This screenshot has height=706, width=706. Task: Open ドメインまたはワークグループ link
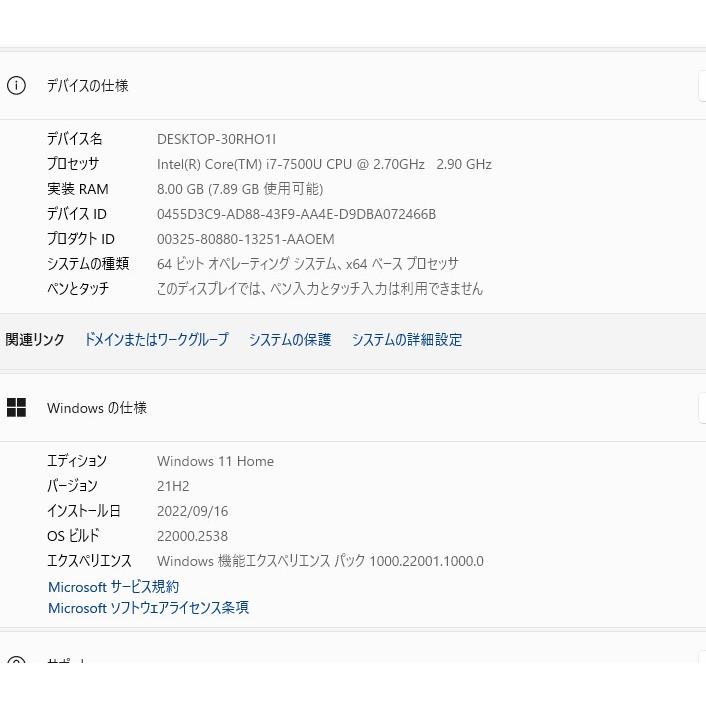click(157, 339)
